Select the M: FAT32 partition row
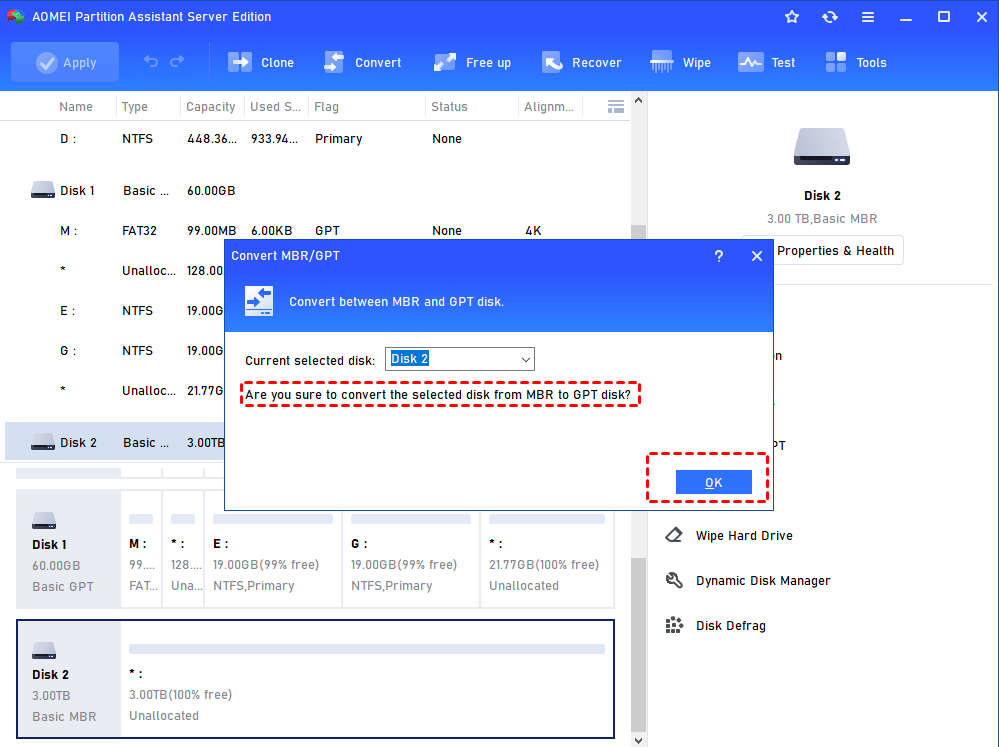 coord(317,231)
